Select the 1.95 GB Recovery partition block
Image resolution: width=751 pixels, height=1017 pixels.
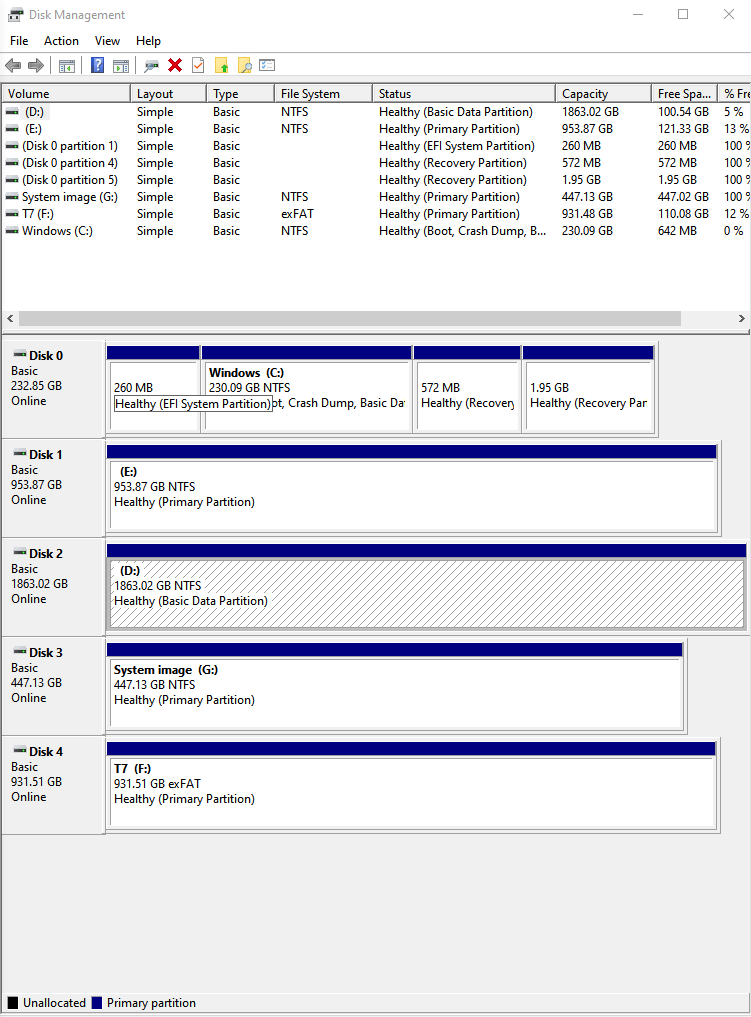(x=588, y=389)
